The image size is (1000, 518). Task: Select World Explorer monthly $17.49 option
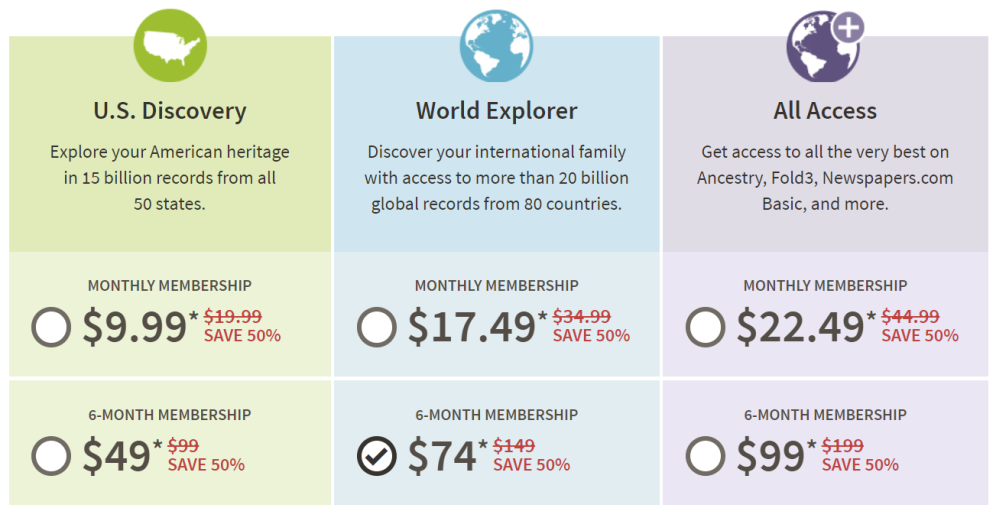[x=377, y=327]
